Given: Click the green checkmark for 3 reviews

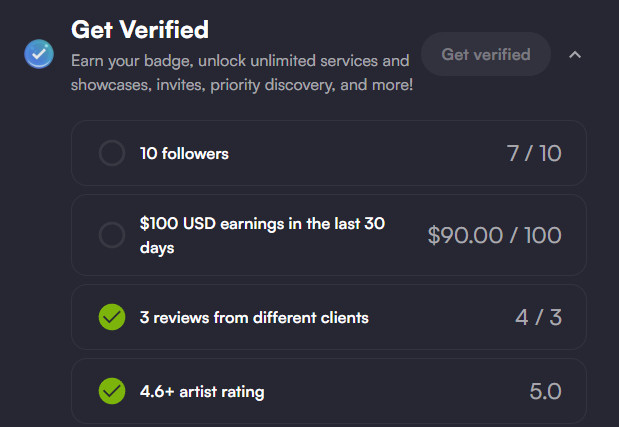Looking at the screenshot, I should [x=112, y=317].
